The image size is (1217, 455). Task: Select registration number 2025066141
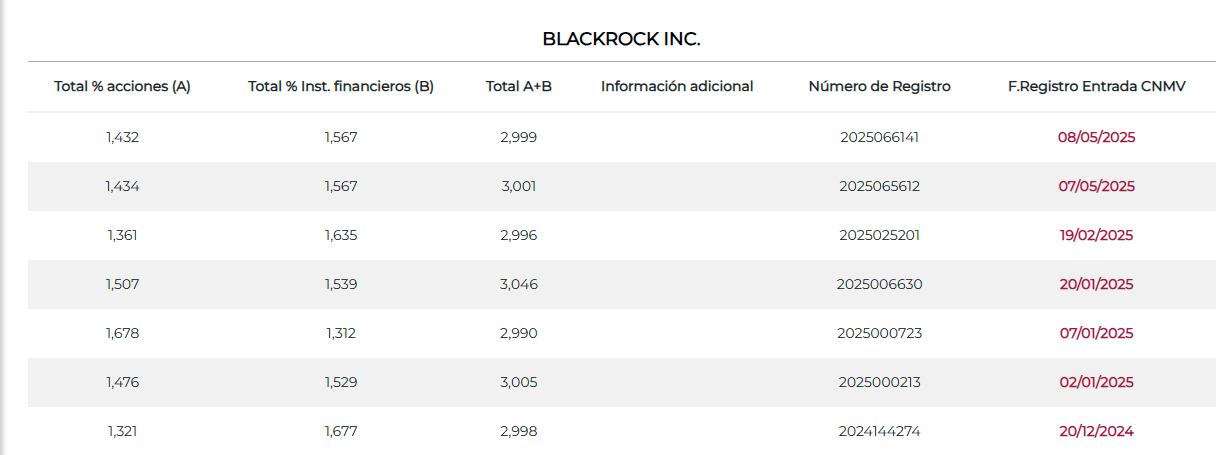880,137
